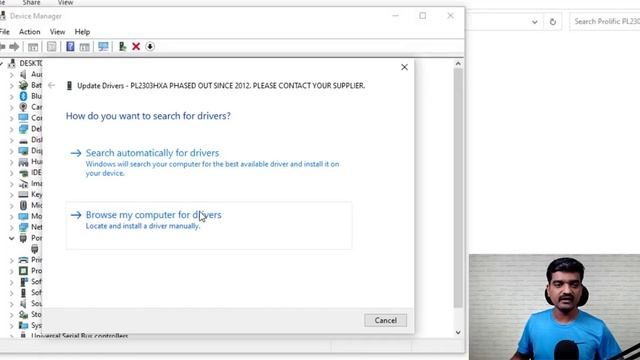Click the Network adapters icon
Image resolution: width=640 pixels, height=360 pixels.
[x=23, y=227]
